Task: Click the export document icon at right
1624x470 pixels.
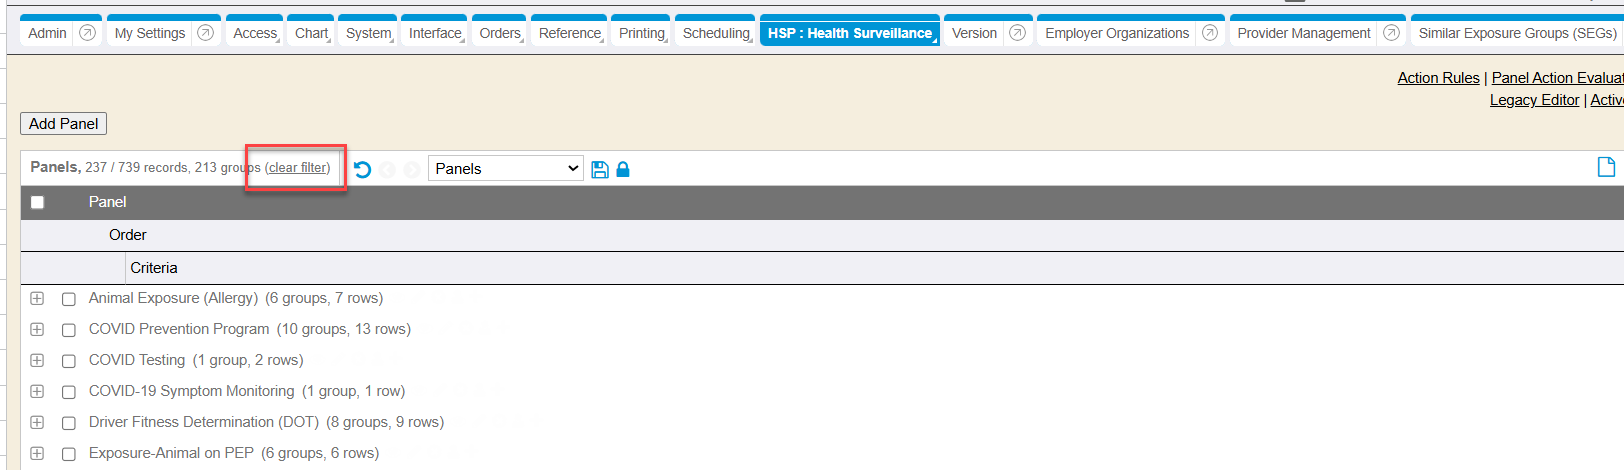Action: 1606,167
